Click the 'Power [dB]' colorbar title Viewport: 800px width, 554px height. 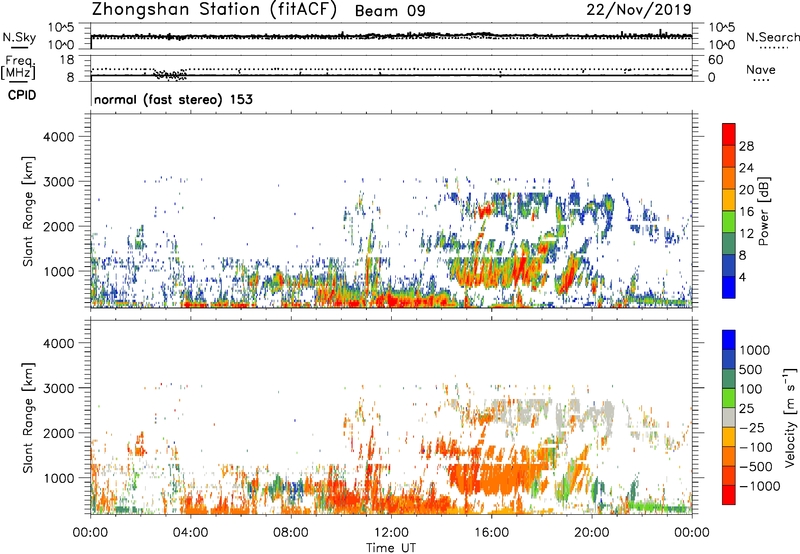tap(763, 212)
